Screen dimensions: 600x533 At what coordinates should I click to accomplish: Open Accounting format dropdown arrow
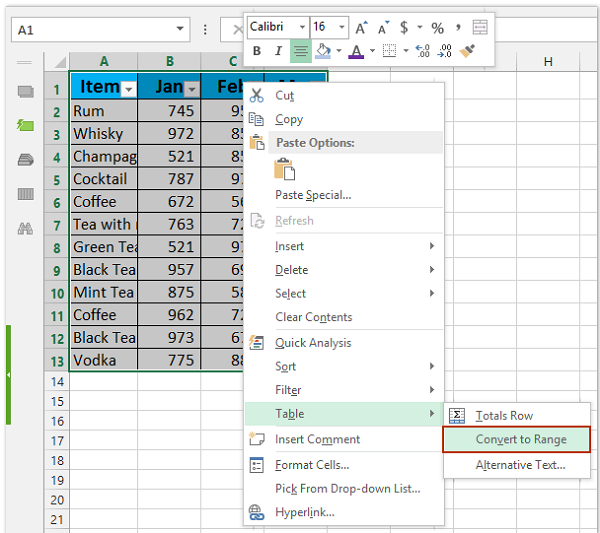pos(419,28)
